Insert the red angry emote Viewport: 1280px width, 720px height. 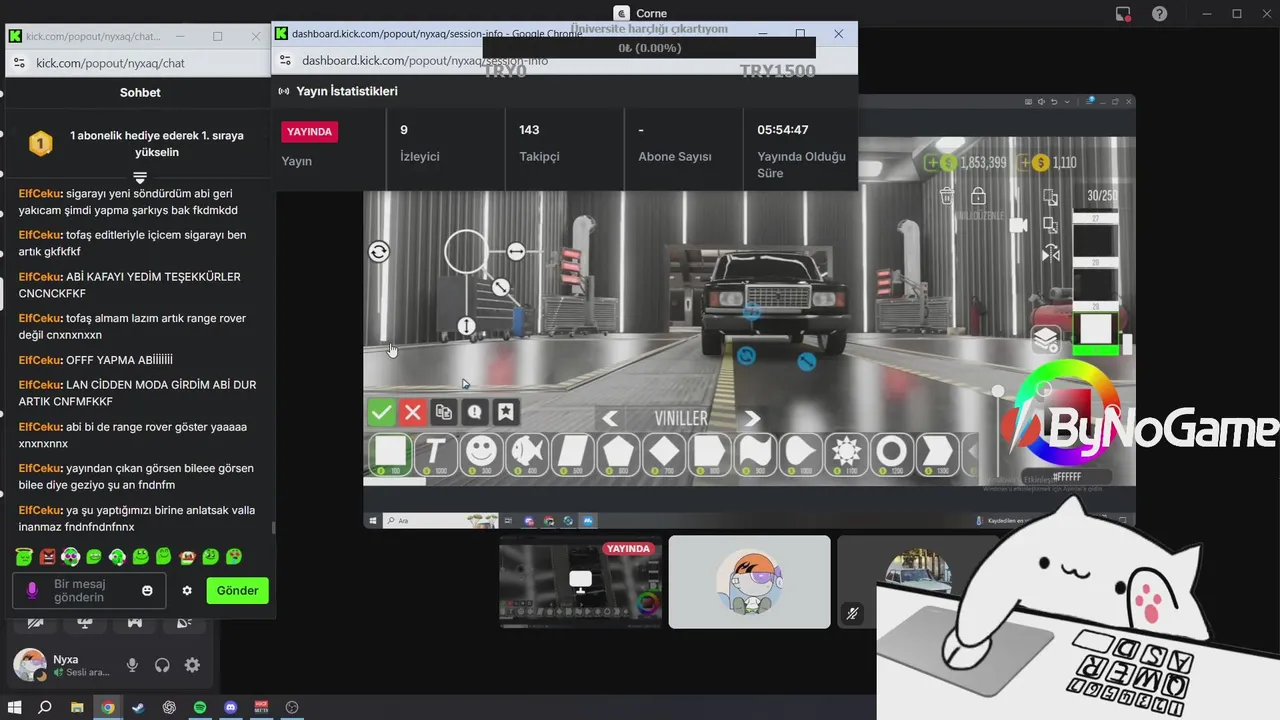pos(47,557)
